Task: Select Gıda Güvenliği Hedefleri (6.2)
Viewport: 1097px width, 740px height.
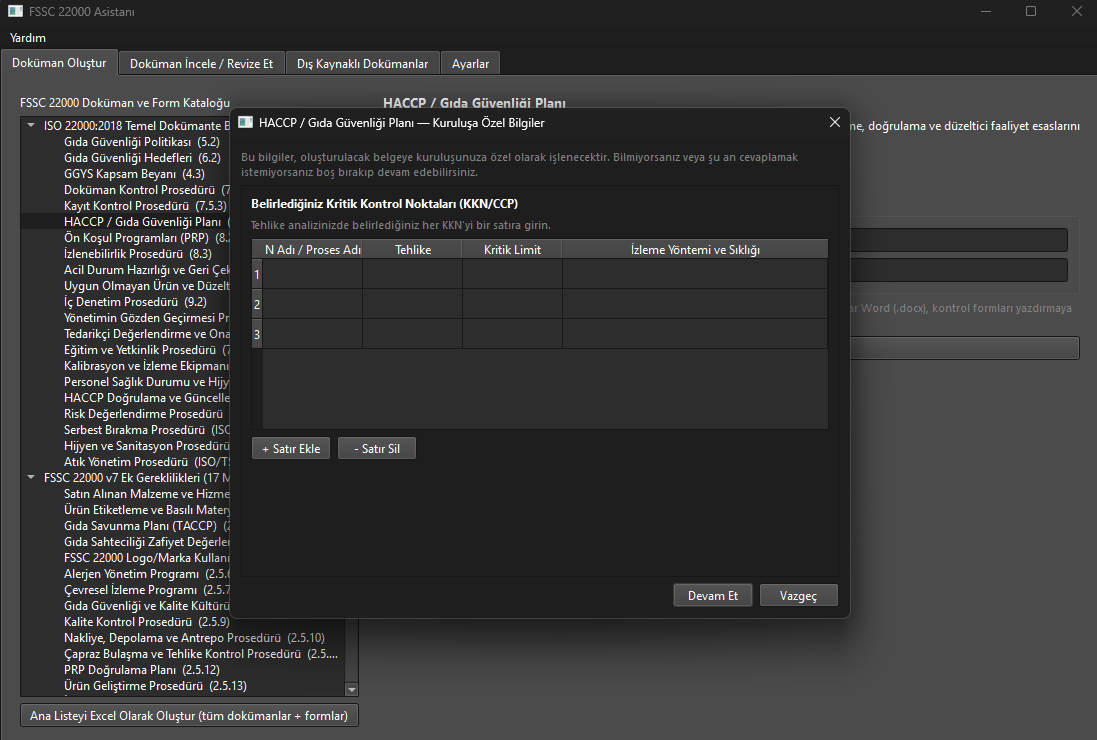Action: (143, 158)
